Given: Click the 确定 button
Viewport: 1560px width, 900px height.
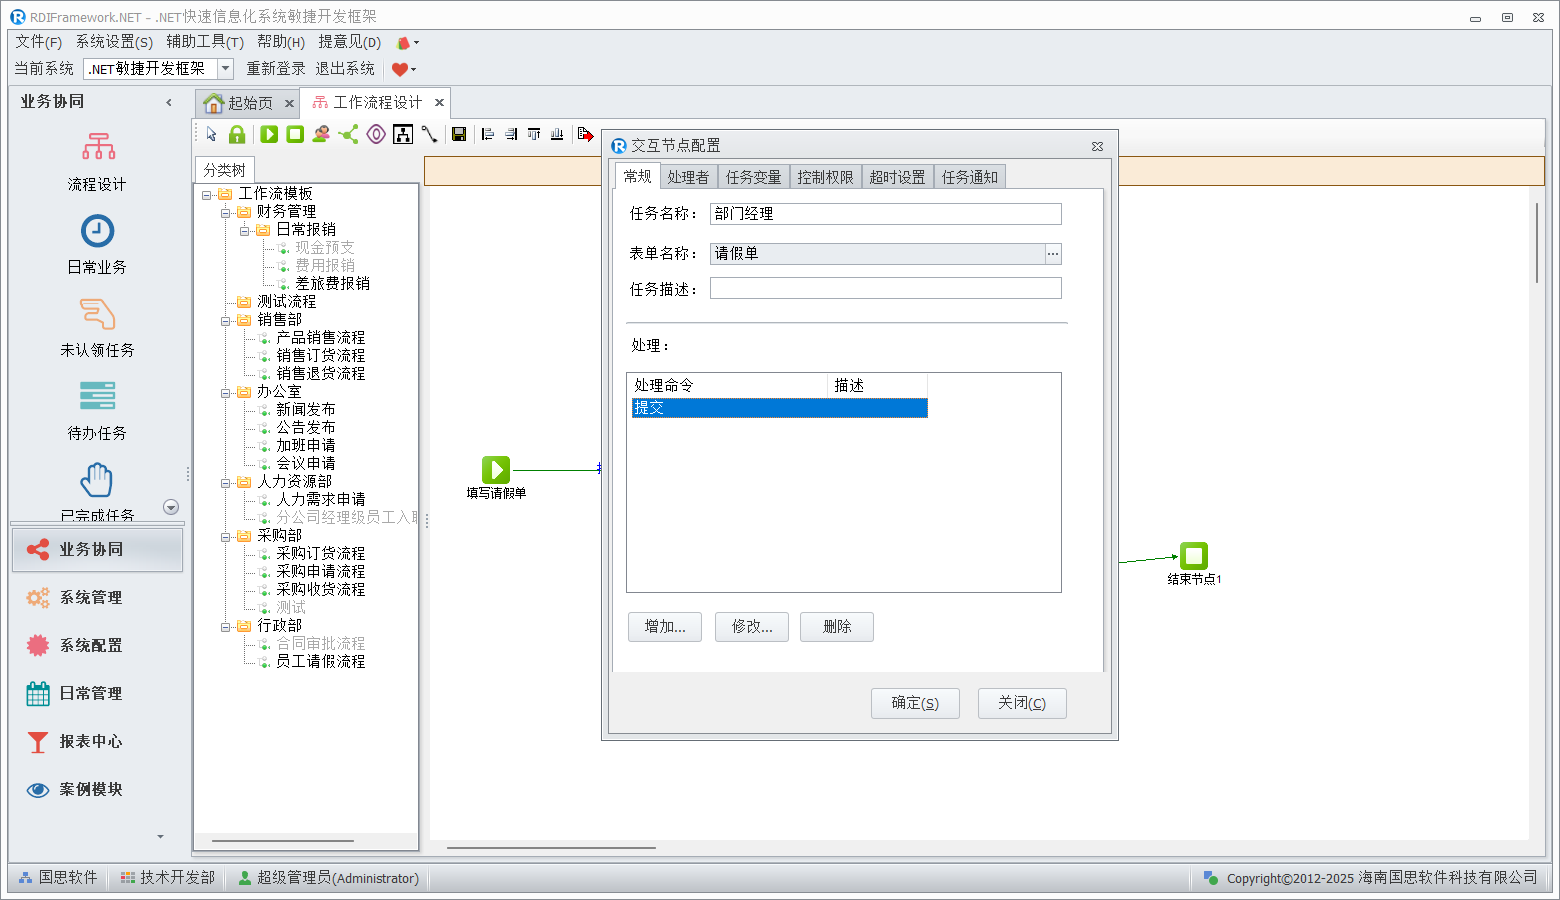Looking at the screenshot, I should tap(915, 703).
